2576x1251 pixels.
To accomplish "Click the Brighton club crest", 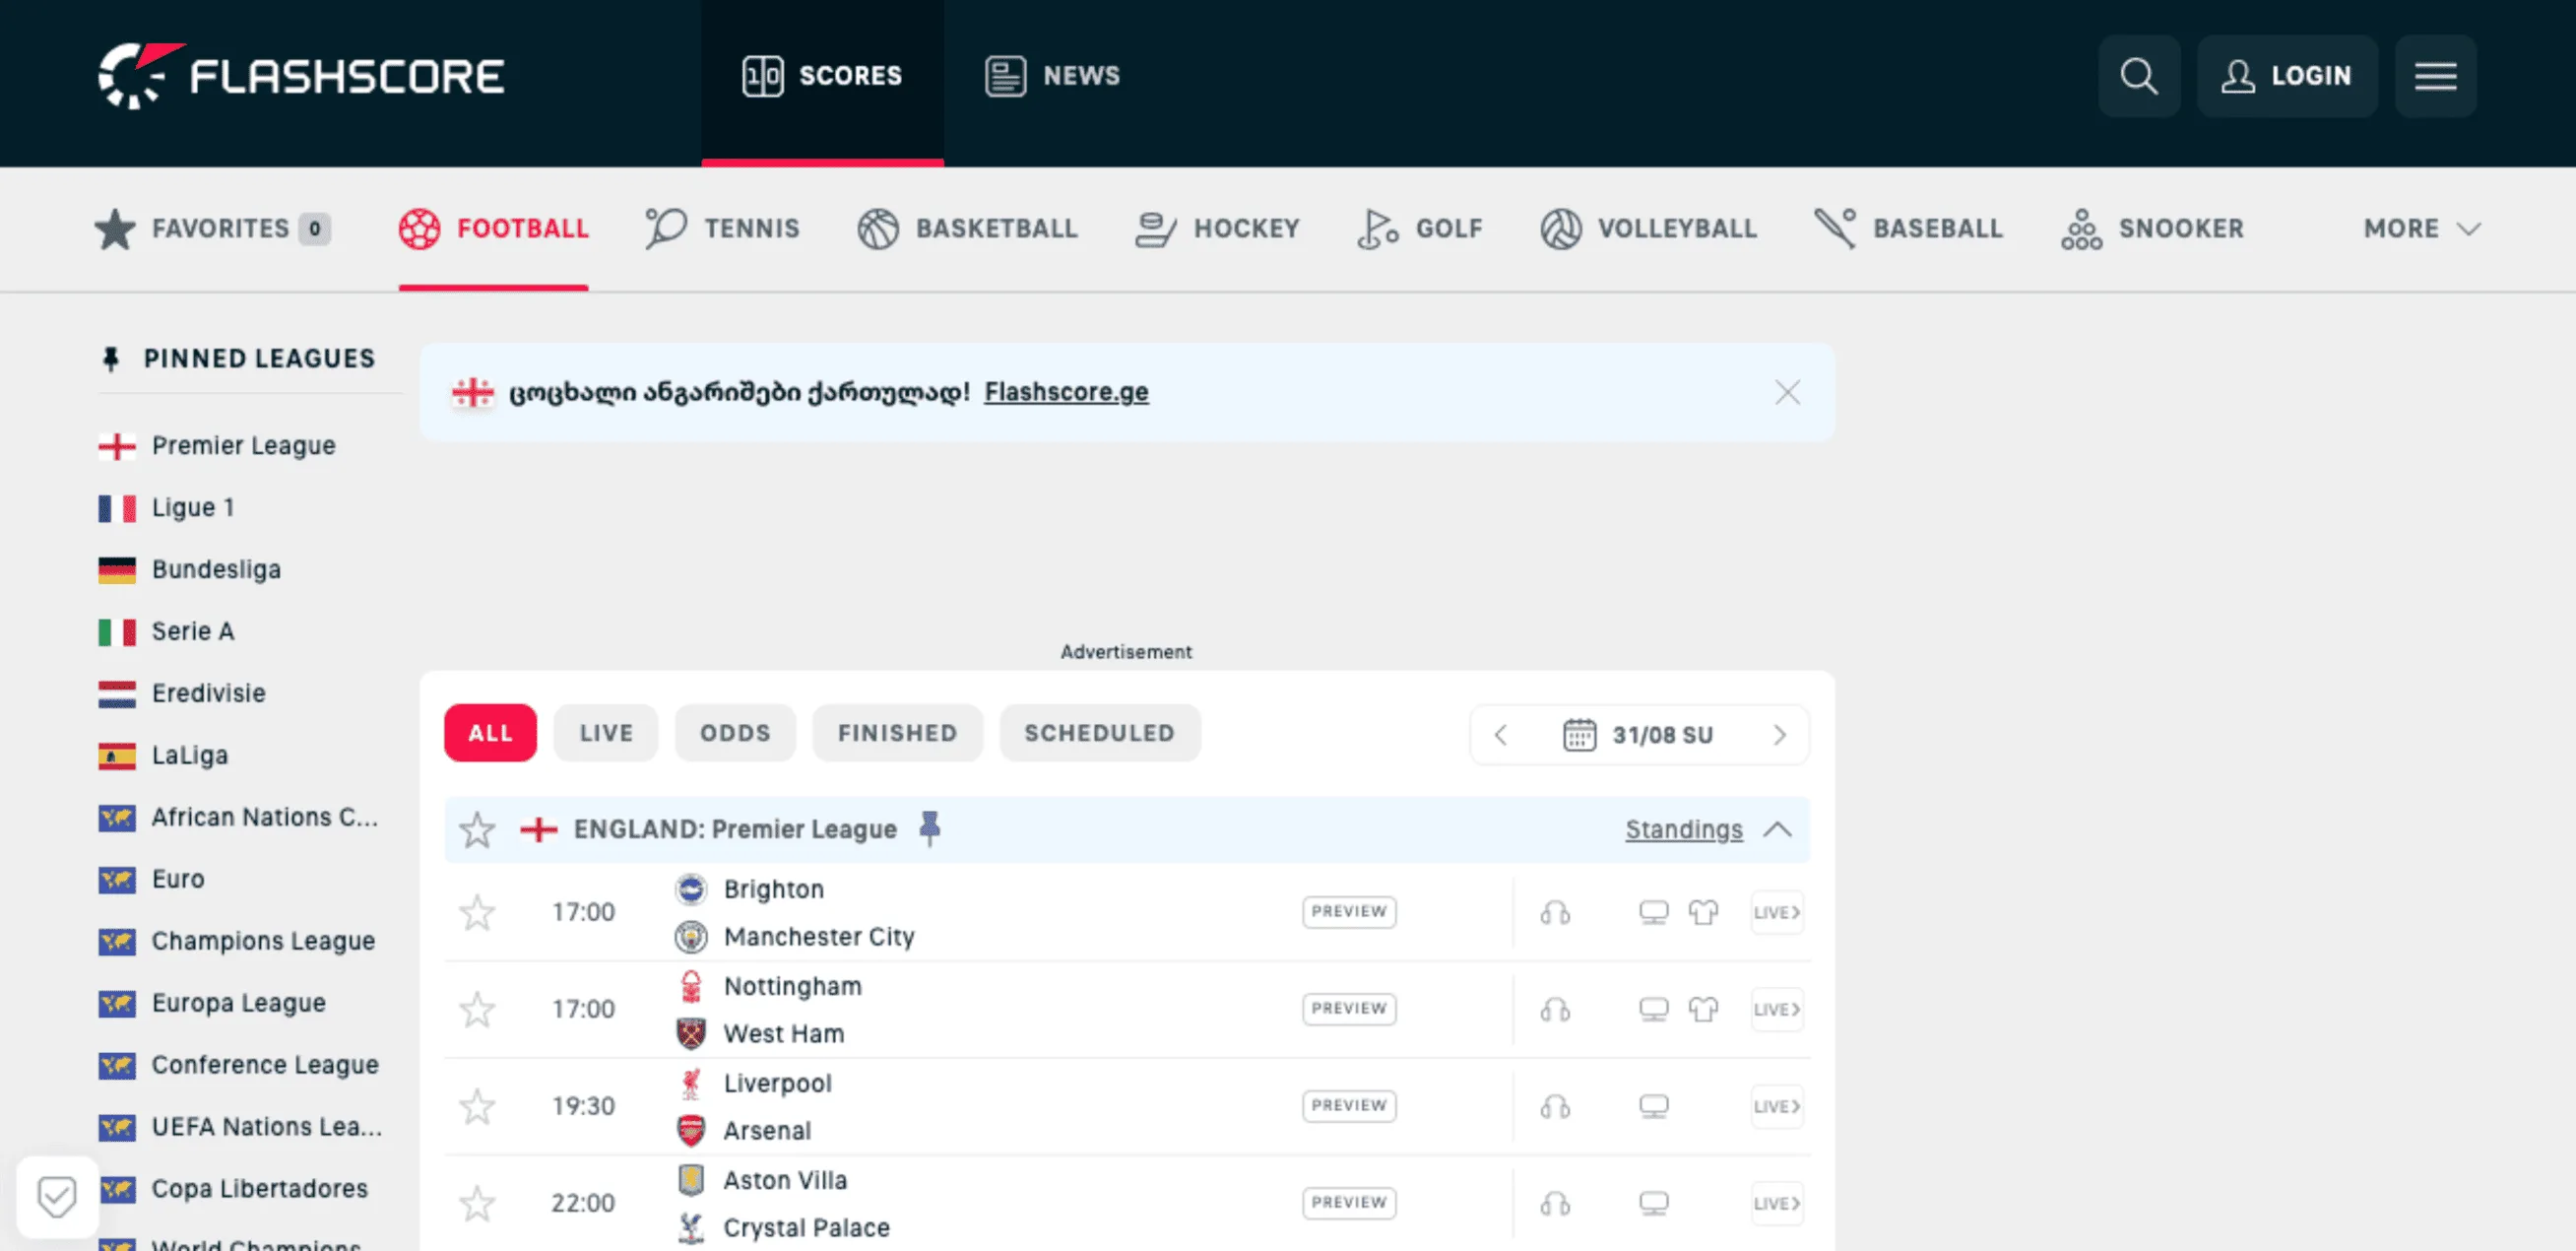I will 691,889.
